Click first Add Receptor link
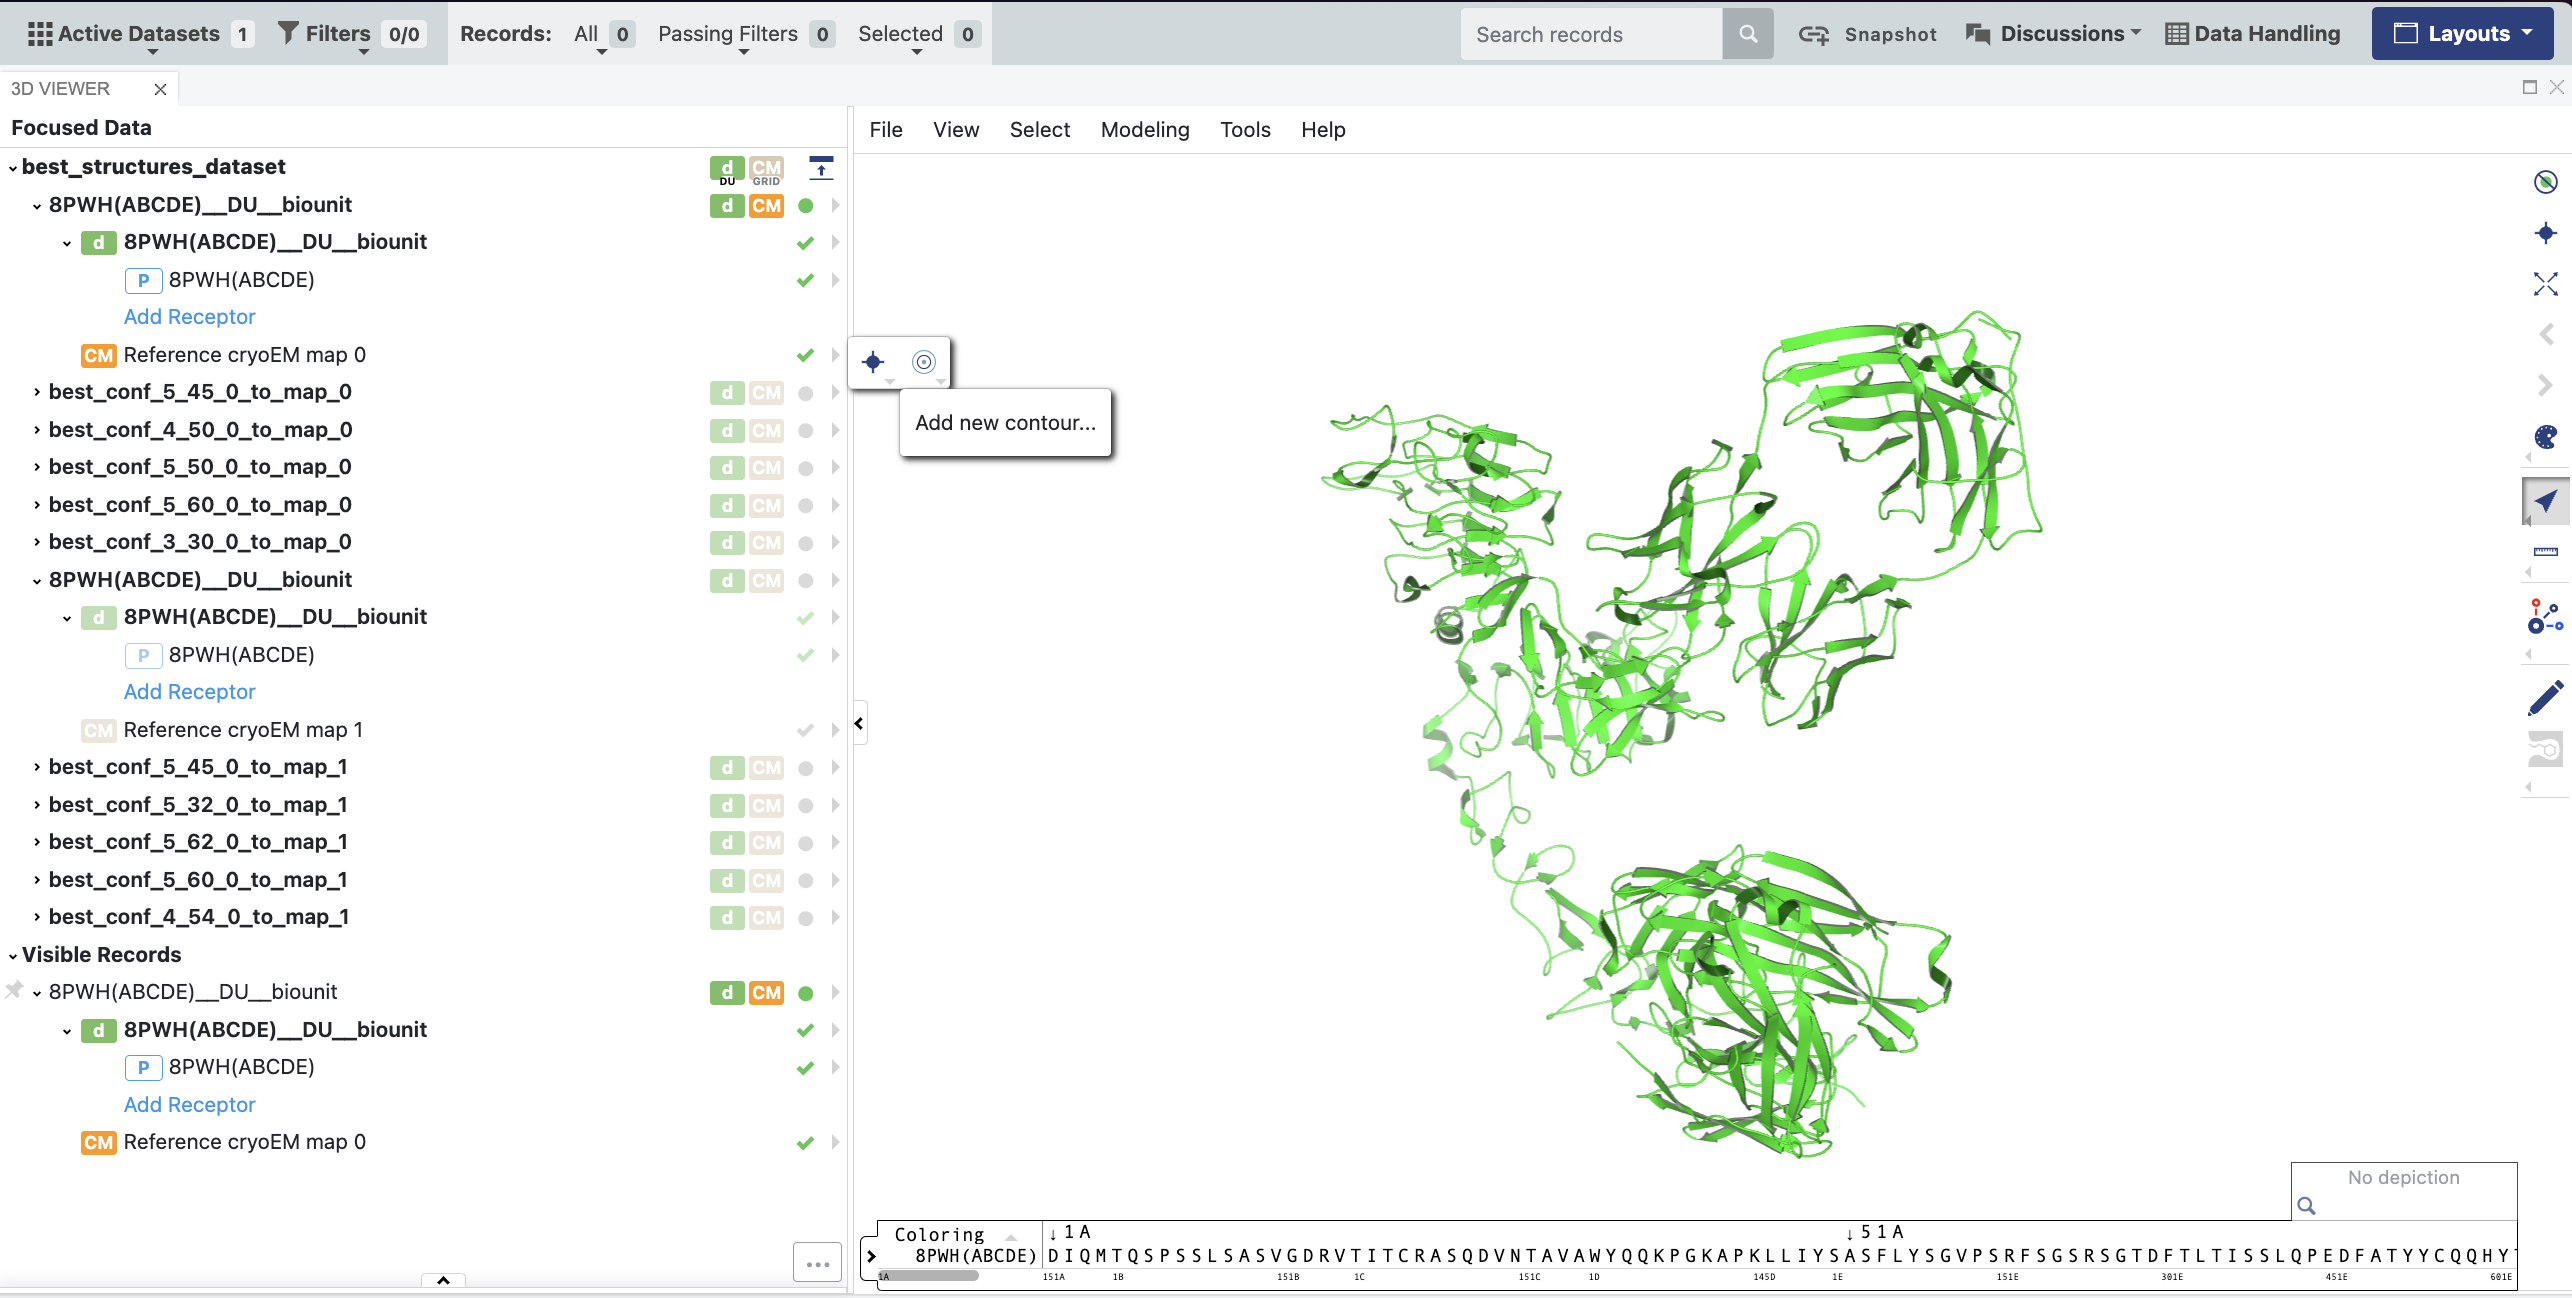The width and height of the screenshot is (2572, 1298). (x=189, y=317)
